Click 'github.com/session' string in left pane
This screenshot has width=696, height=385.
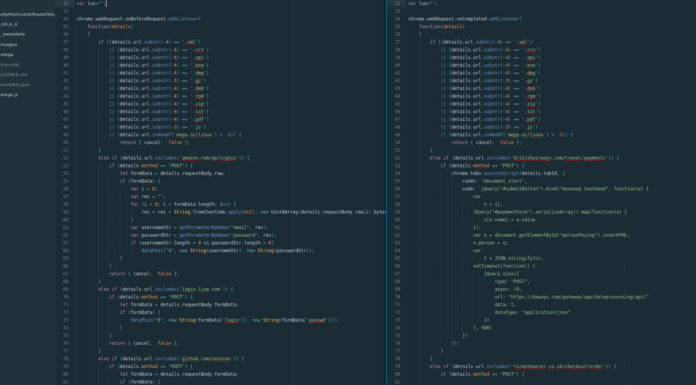click(206, 358)
